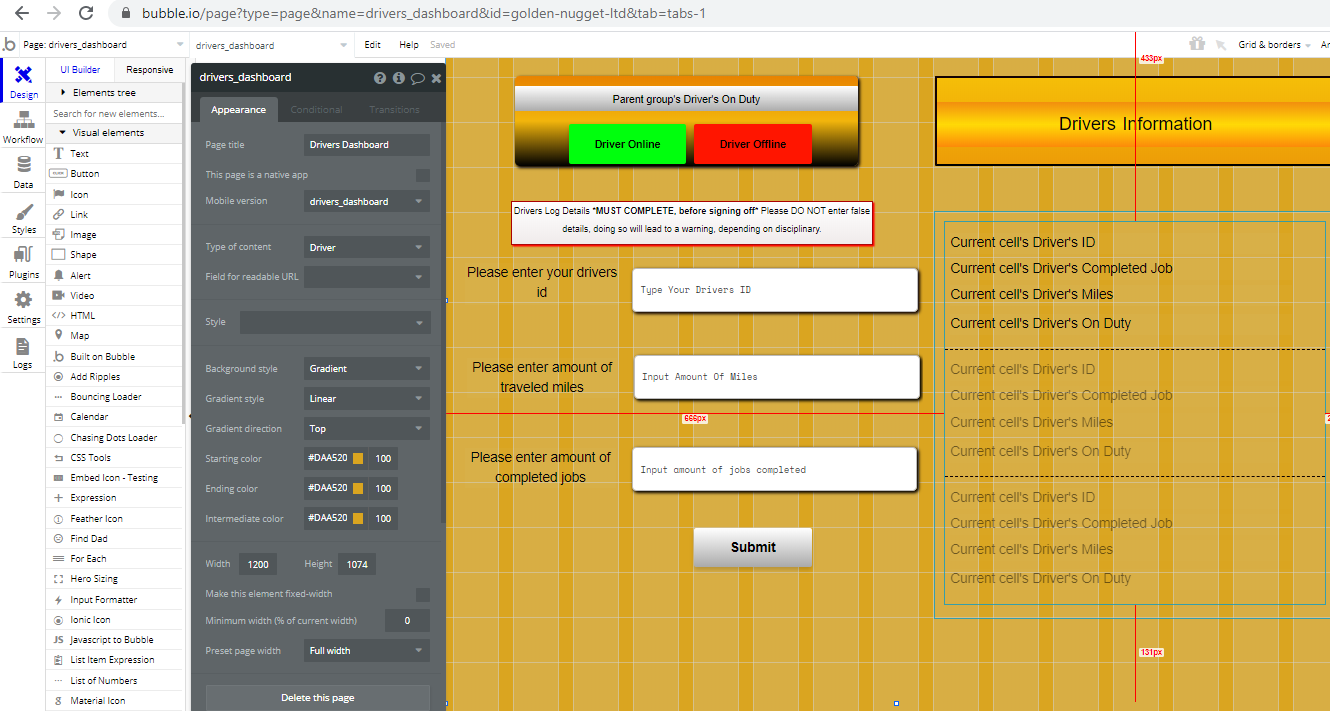Click Type Your Drivers ID input
The width and height of the screenshot is (1330, 711).
tap(775, 290)
